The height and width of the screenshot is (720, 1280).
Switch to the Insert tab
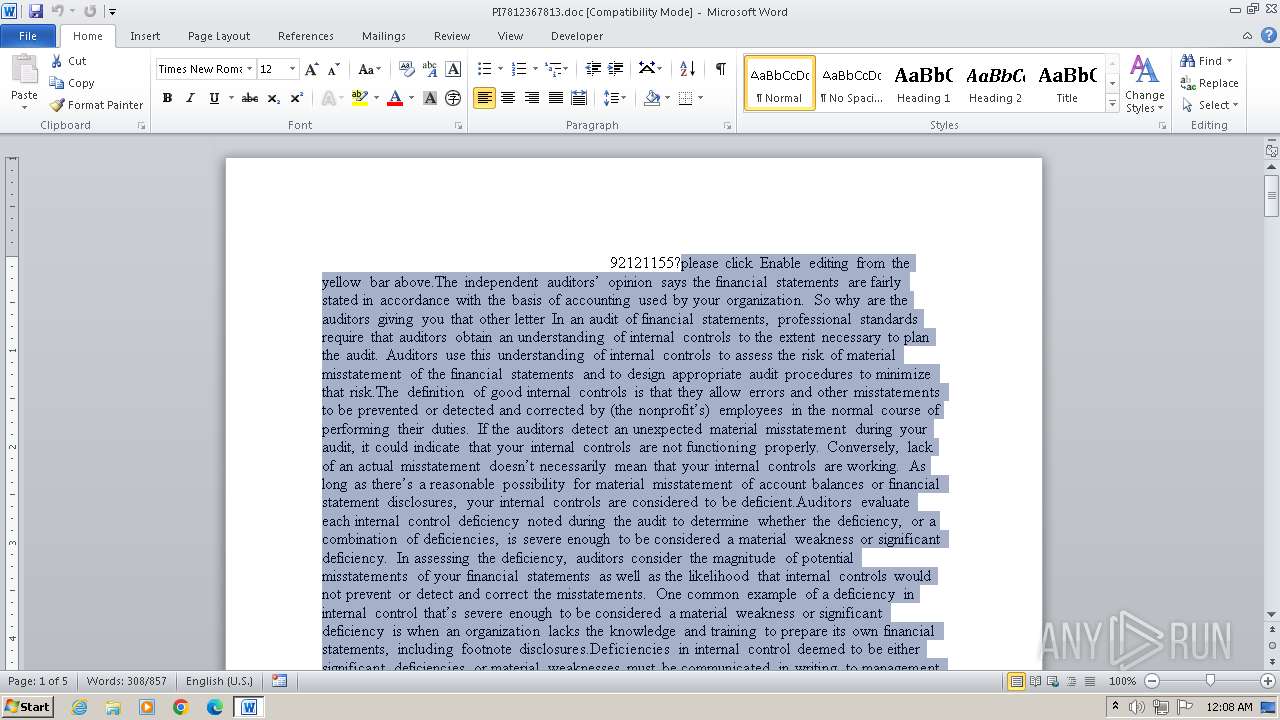click(145, 36)
